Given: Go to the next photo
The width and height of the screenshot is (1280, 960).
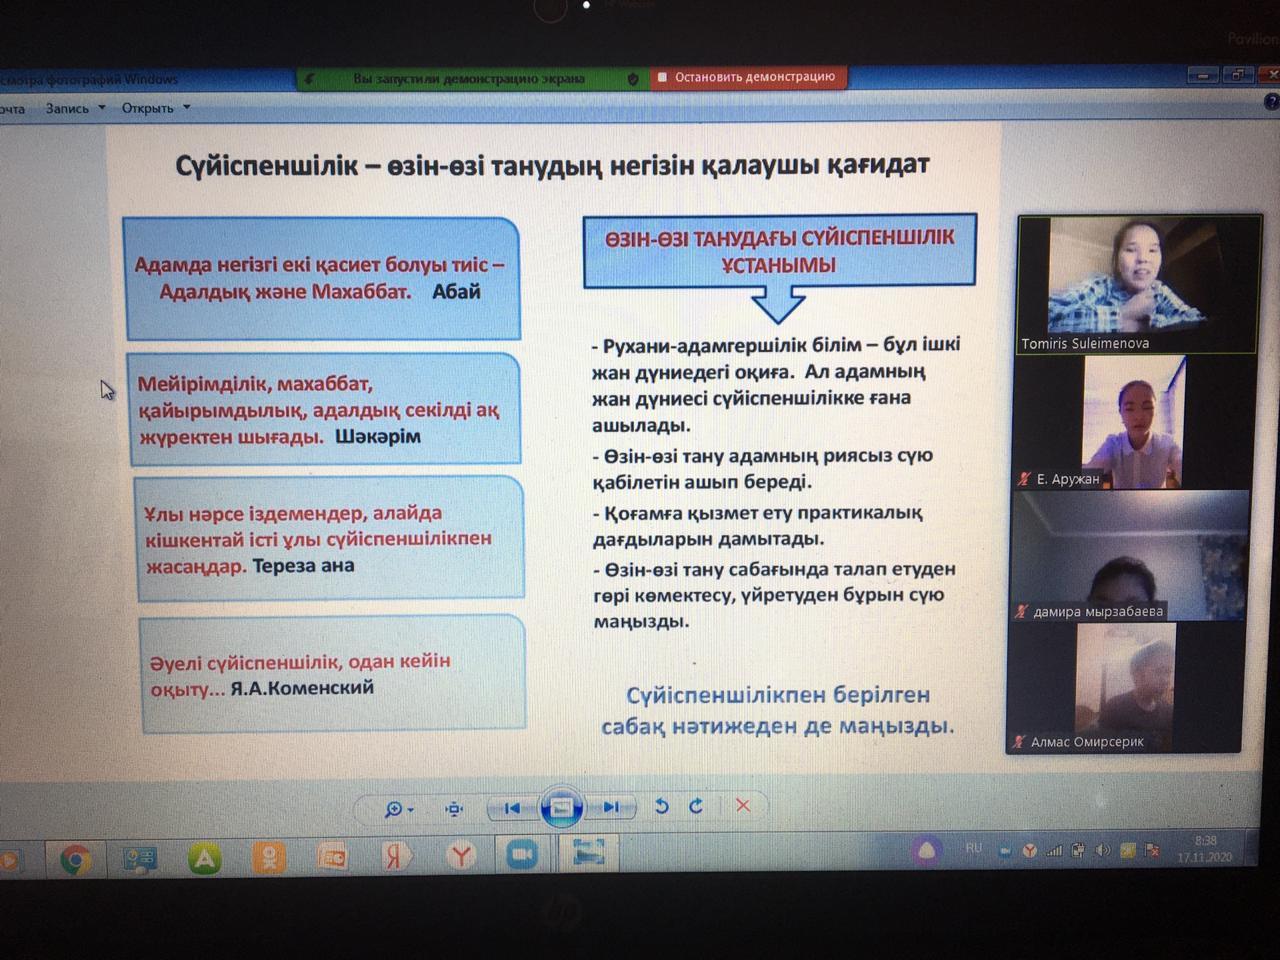Looking at the screenshot, I should click(x=611, y=807).
